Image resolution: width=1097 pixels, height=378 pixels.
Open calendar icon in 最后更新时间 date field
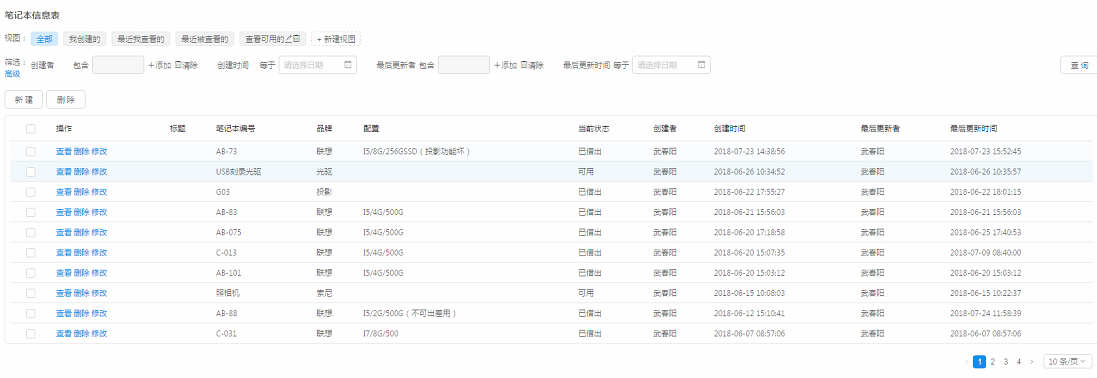click(x=702, y=65)
